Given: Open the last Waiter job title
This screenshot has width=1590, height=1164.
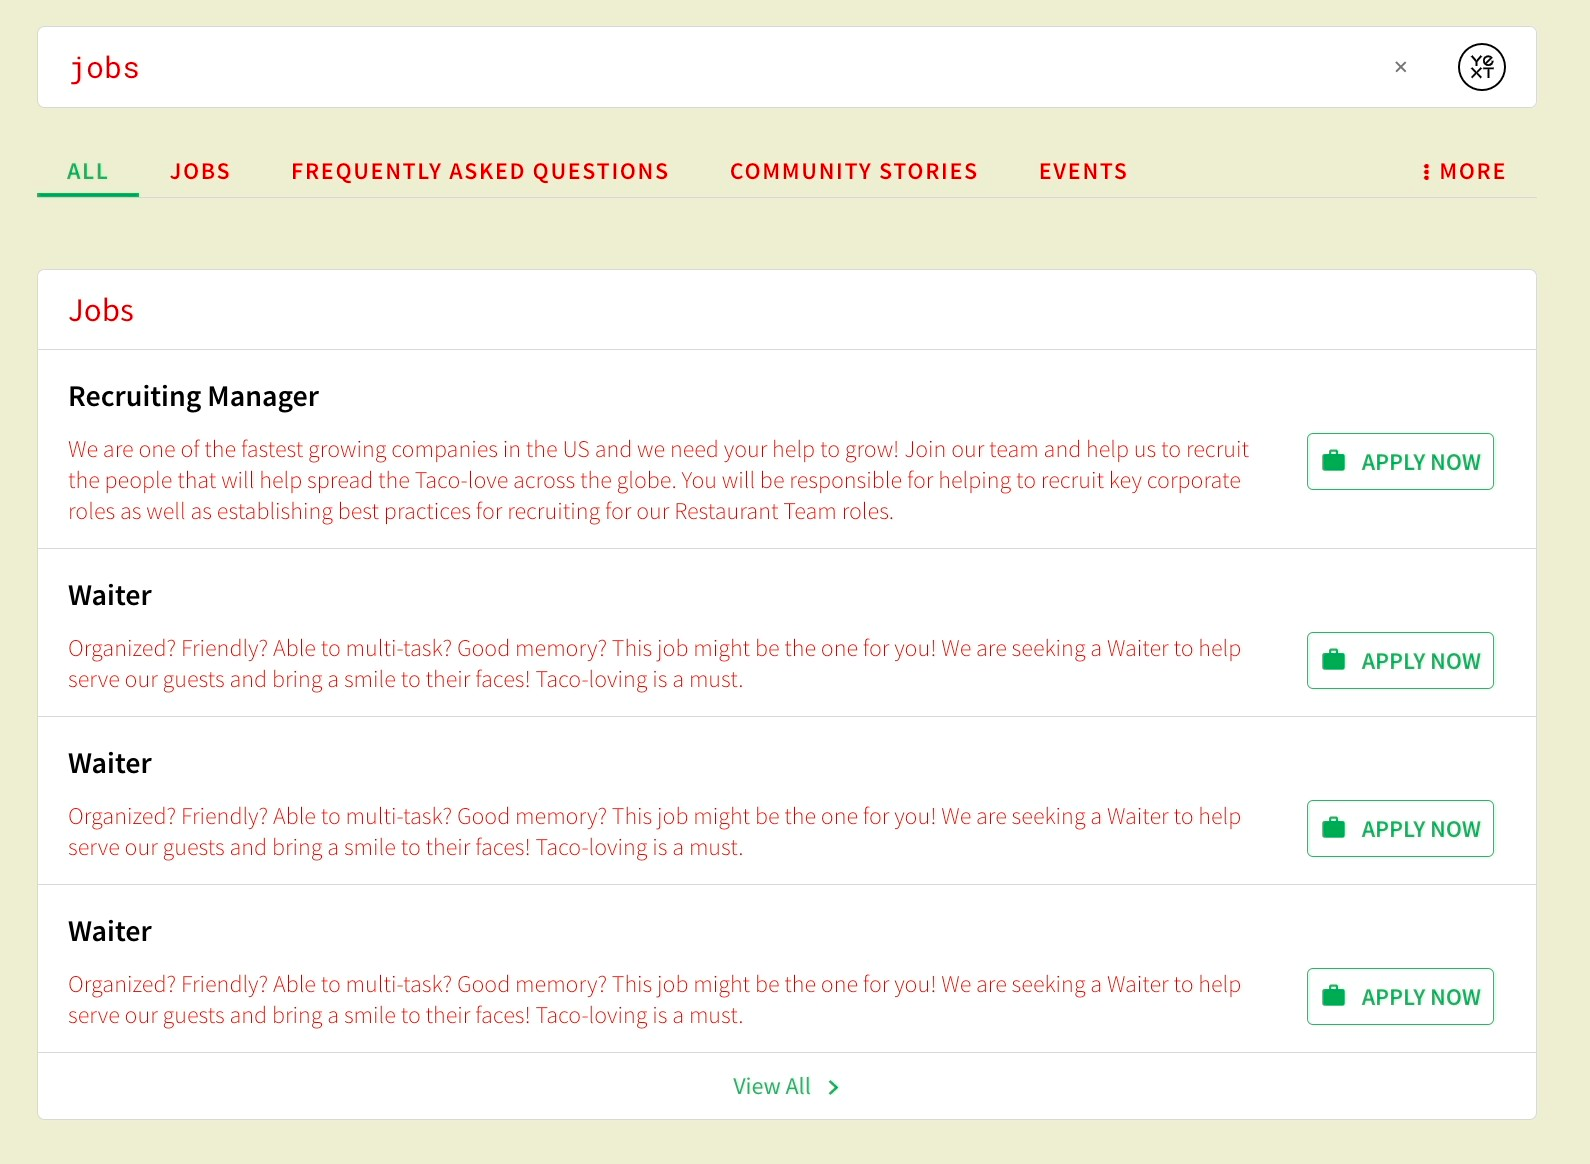Looking at the screenshot, I should [x=110, y=931].
